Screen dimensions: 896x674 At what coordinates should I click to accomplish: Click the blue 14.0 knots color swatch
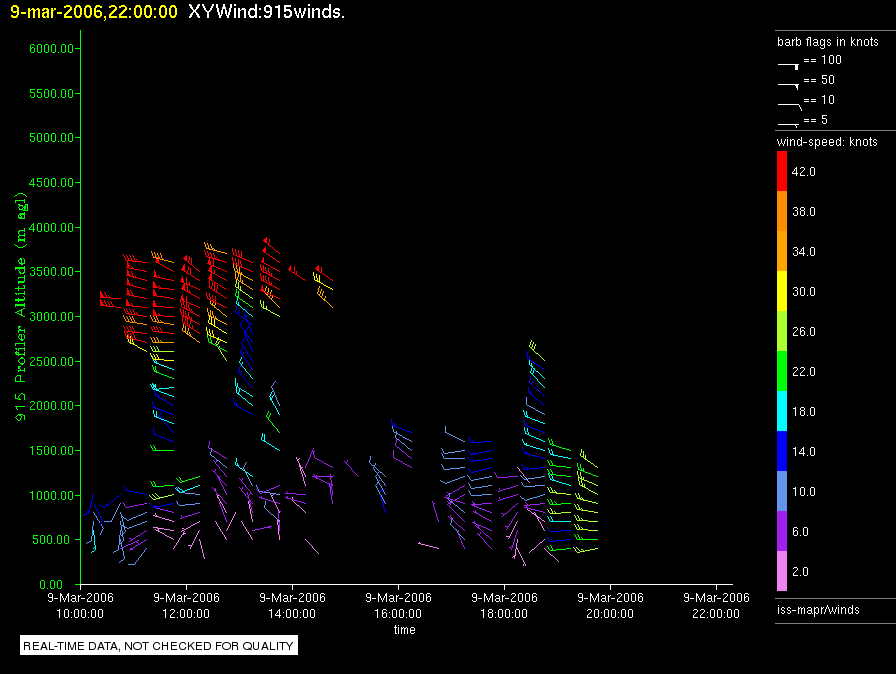783,452
